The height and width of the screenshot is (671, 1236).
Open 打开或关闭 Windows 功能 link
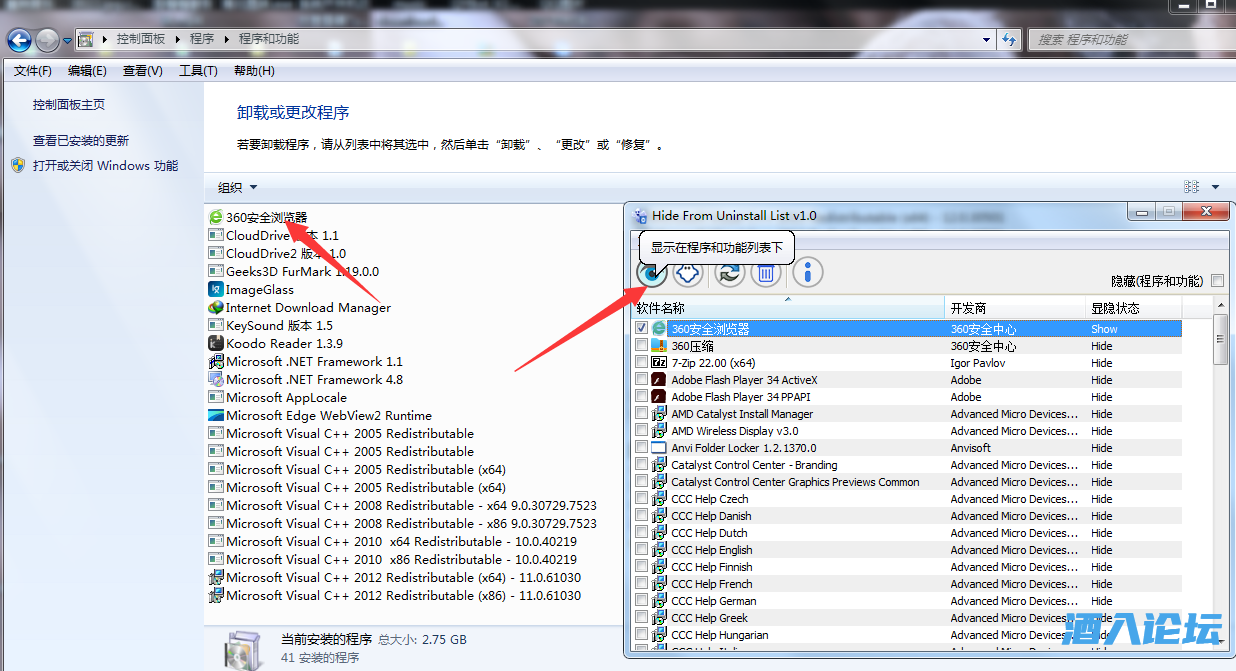coord(105,166)
